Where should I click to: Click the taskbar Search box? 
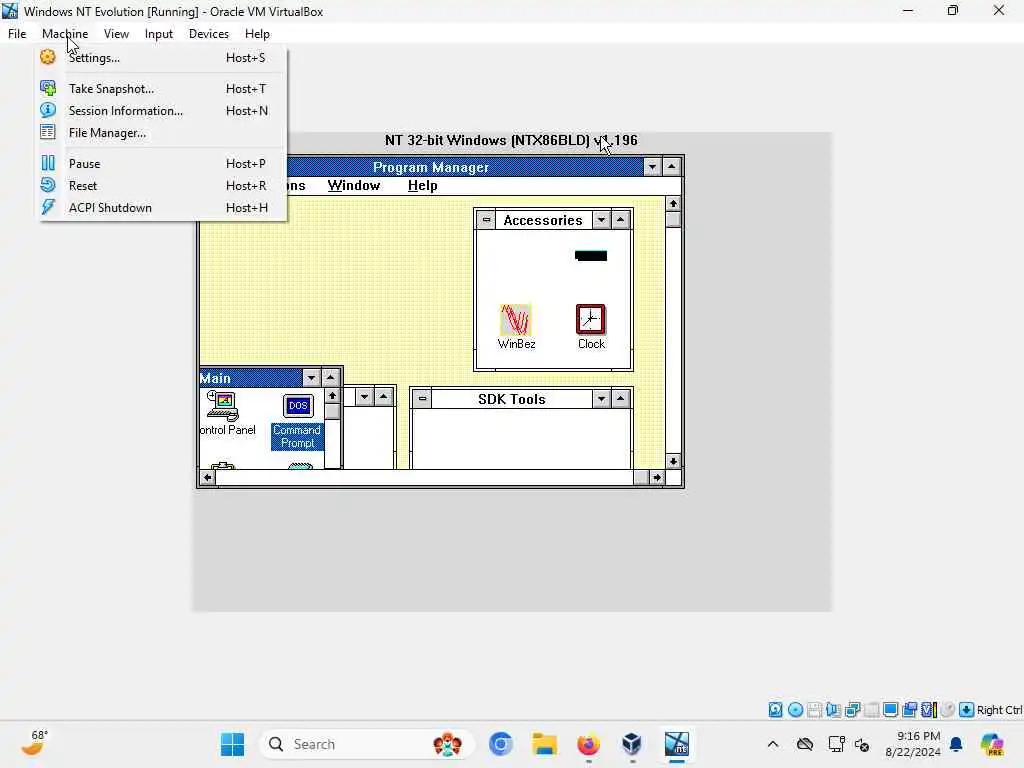(x=366, y=744)
